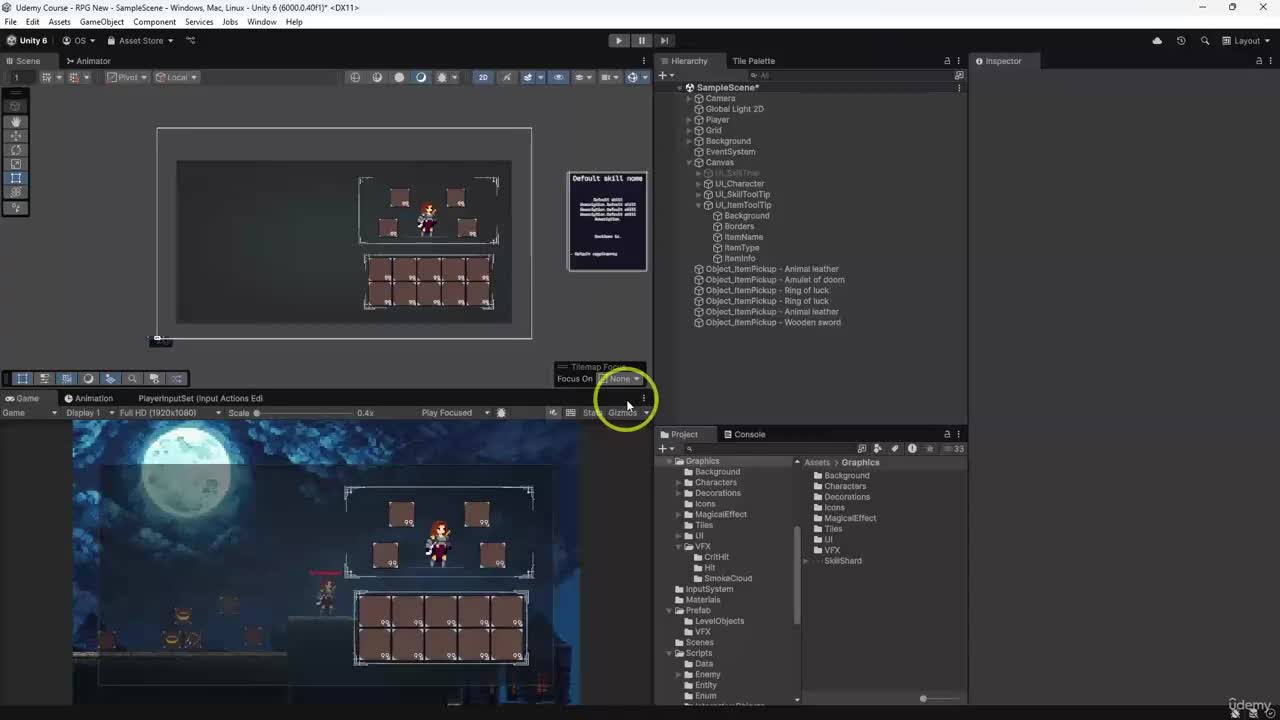Open the Window menu
Viewport: 1280px width, 720px height.
[261, 21]
